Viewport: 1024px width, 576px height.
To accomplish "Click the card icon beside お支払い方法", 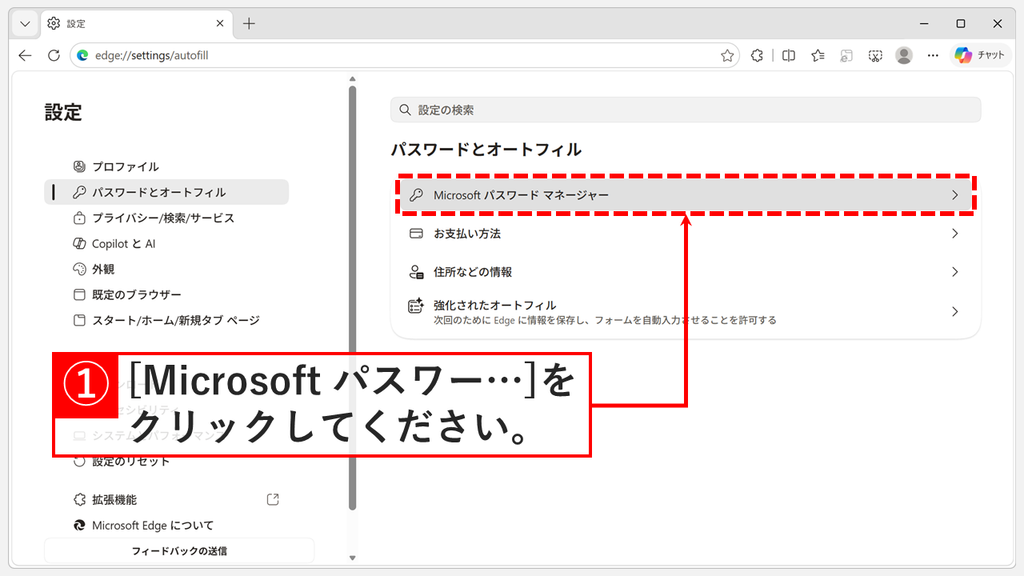I will click(x=416, y=233).
